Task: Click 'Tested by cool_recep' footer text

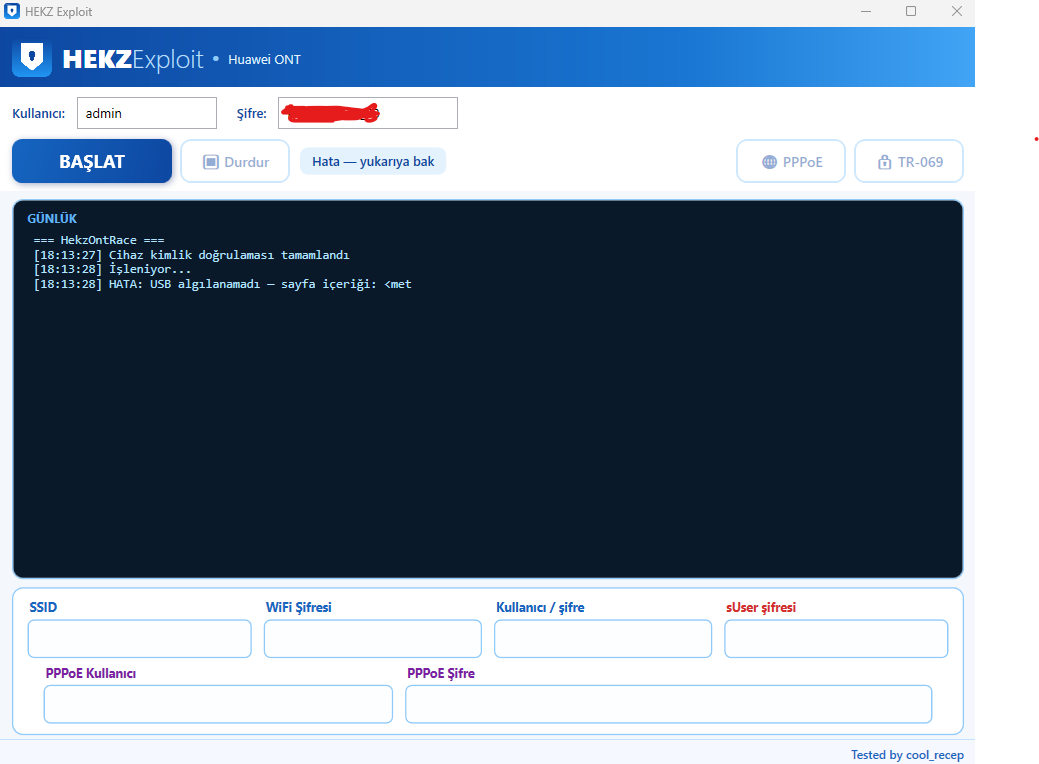Action: (907, 755)
